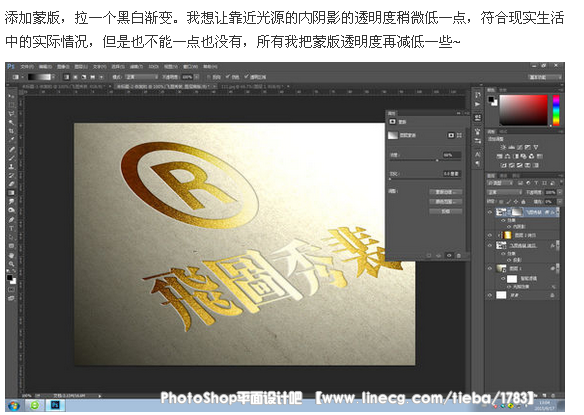Open the File menu

pyautogui.click(x=26, y=67)
